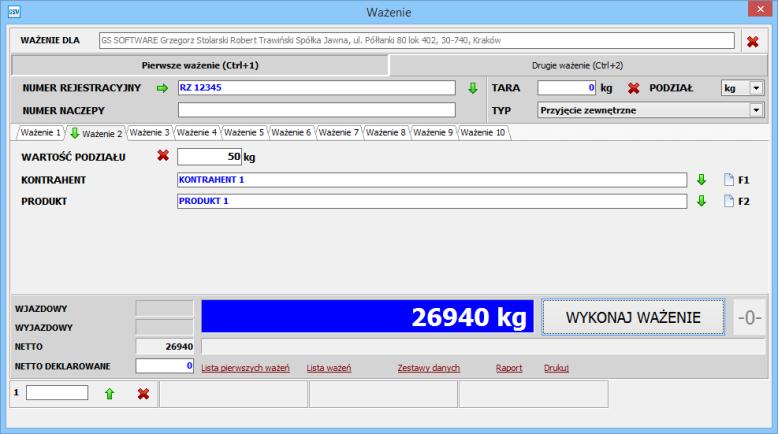Viewport: 778px width, 434px height.
Task: Click the Wartość podziału field showing 50
Action: 209,157
